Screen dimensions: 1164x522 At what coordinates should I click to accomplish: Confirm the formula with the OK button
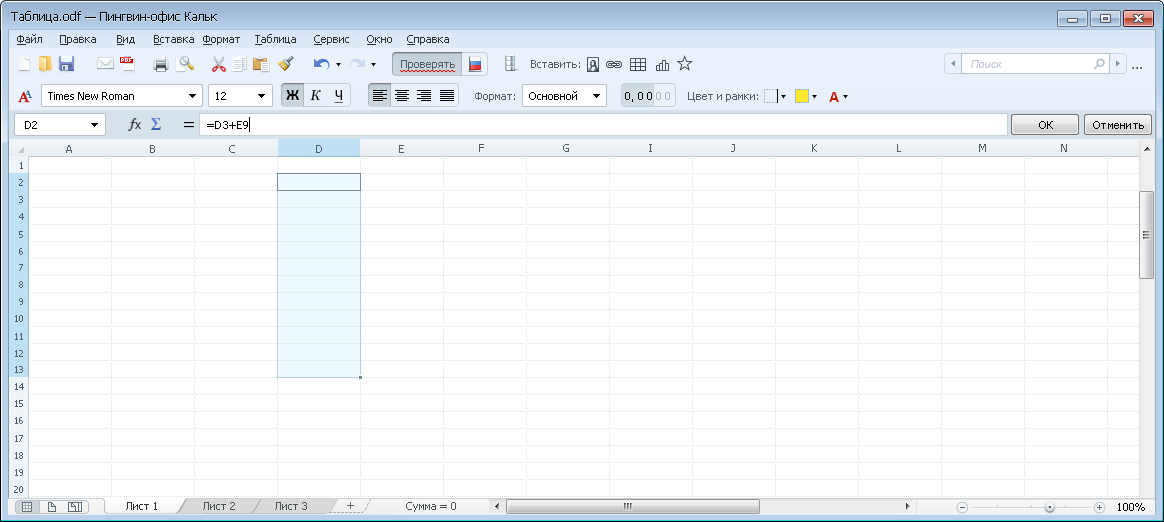[1045, 125]
